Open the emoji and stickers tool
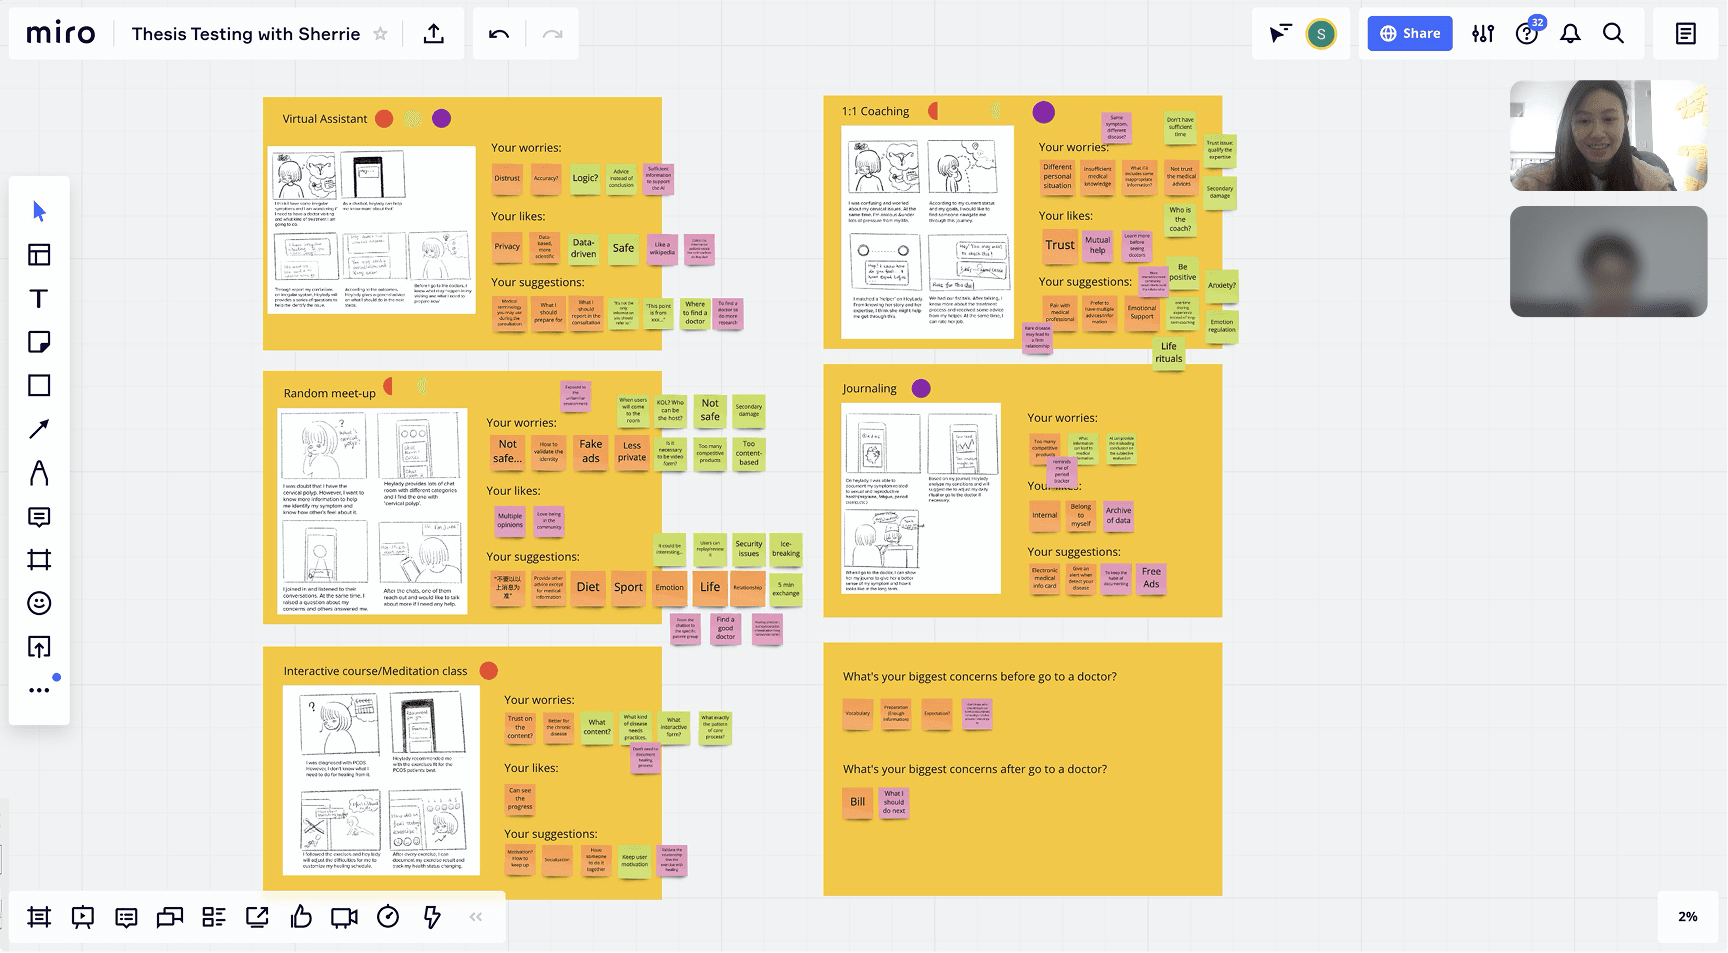This screenshot has width=1728, height=953. coord(39,603)
